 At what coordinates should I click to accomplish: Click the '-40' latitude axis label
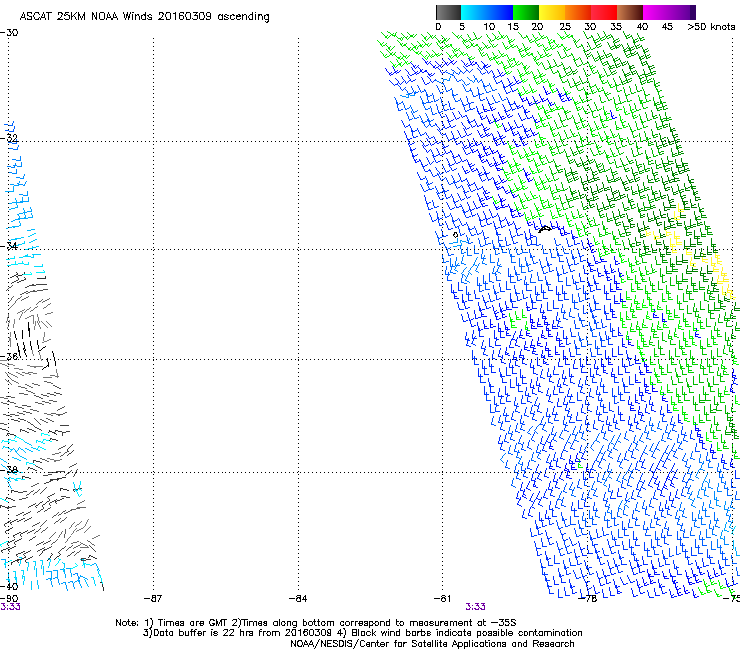[9, 586]
